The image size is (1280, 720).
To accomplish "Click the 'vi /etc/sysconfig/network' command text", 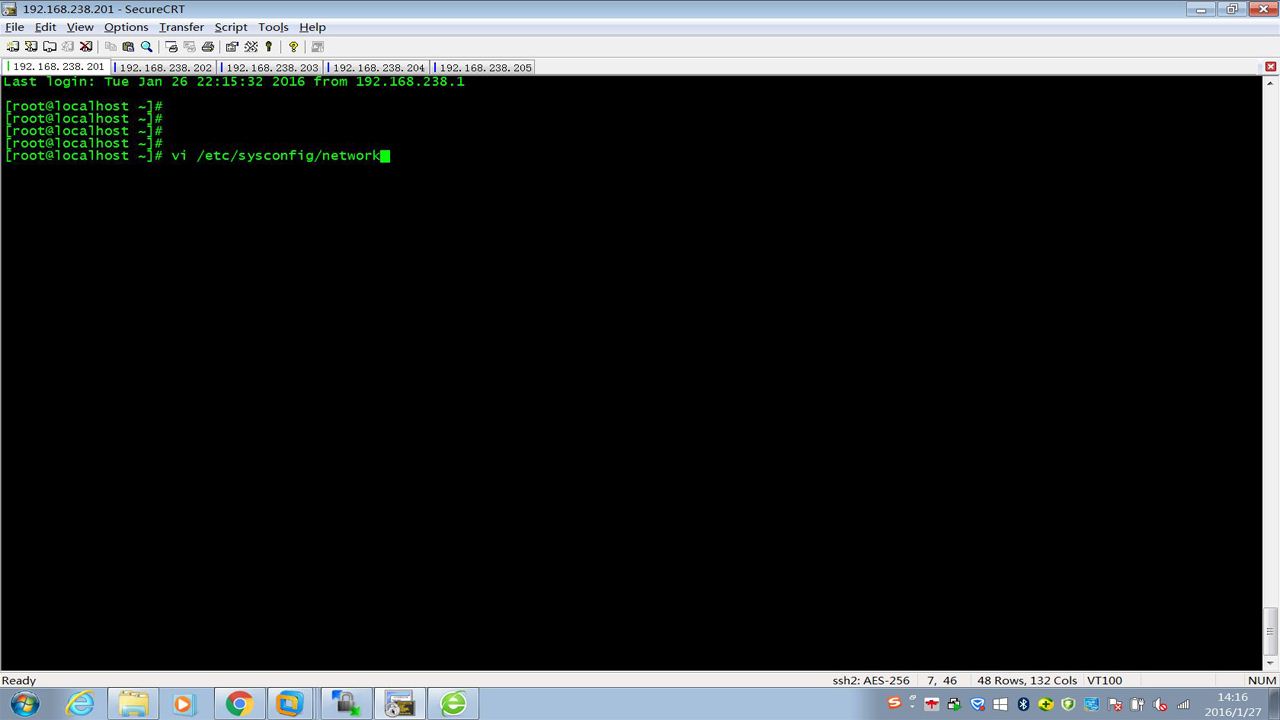I will tap(276, 156).
